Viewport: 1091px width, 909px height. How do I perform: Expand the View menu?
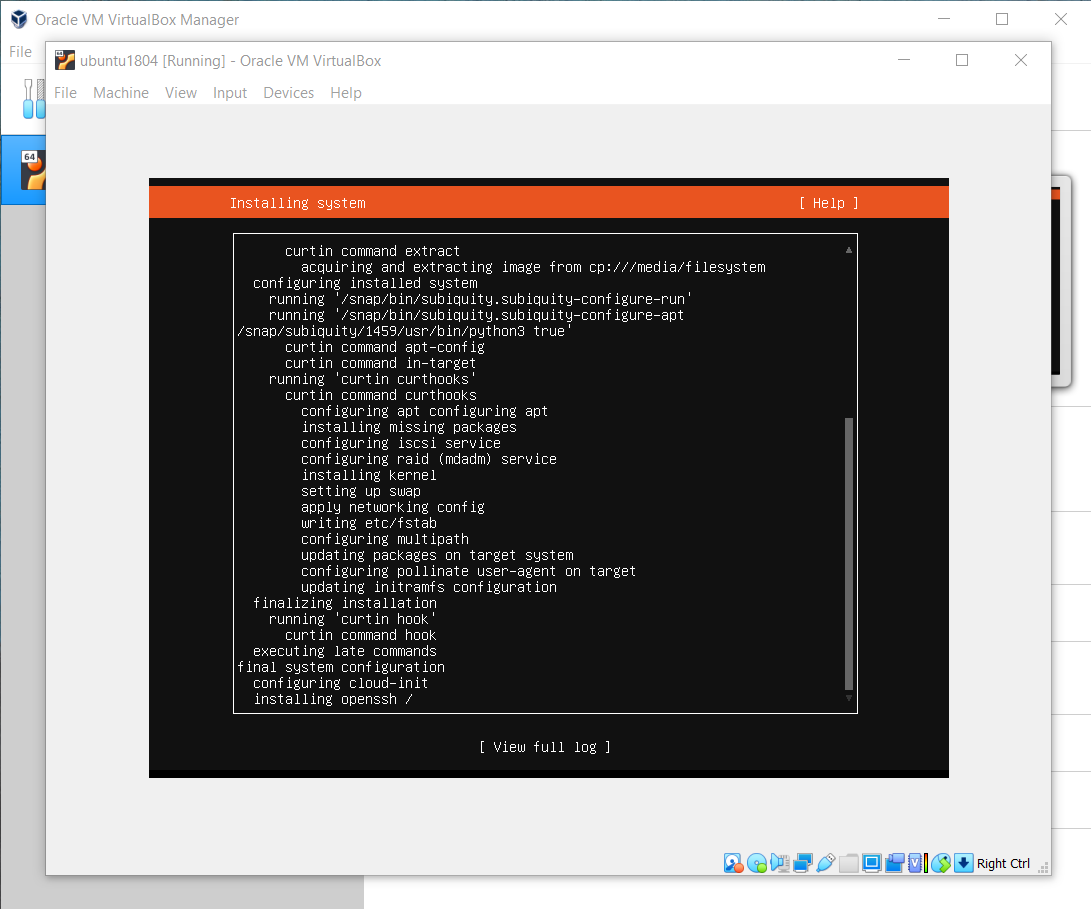point(181,93)
